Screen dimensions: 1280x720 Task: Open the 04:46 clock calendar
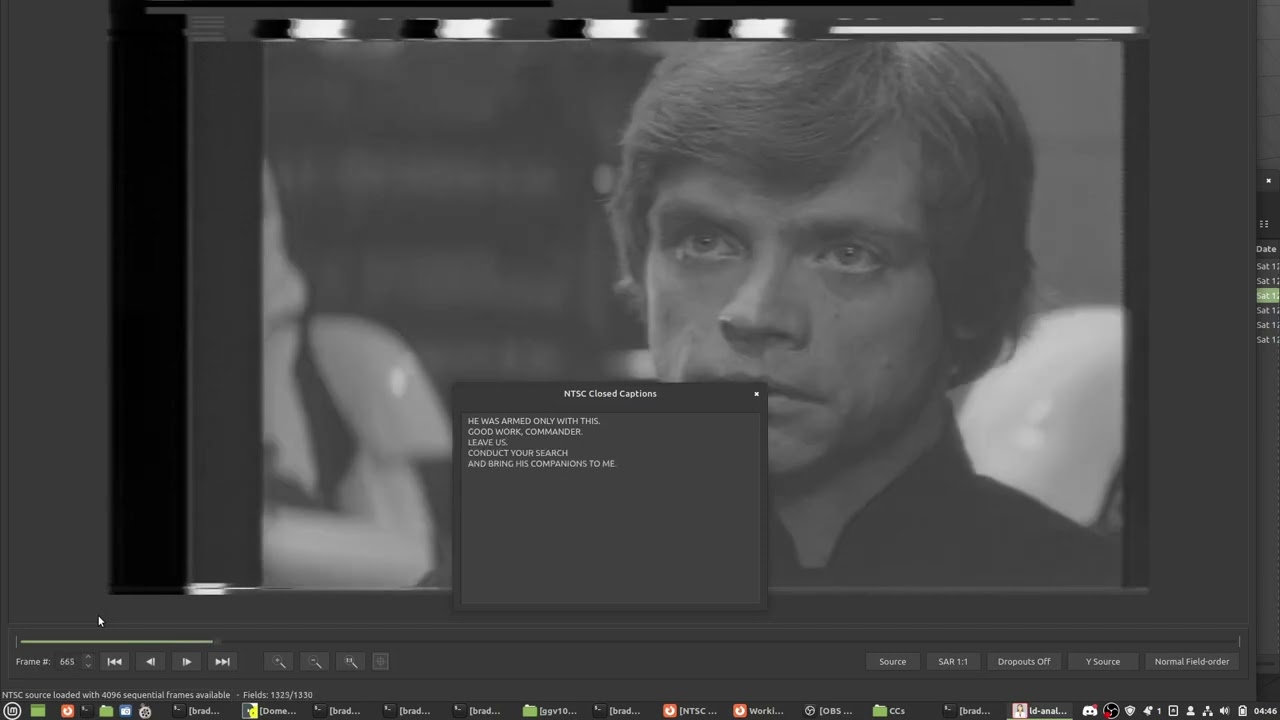tap(1264, 711)
